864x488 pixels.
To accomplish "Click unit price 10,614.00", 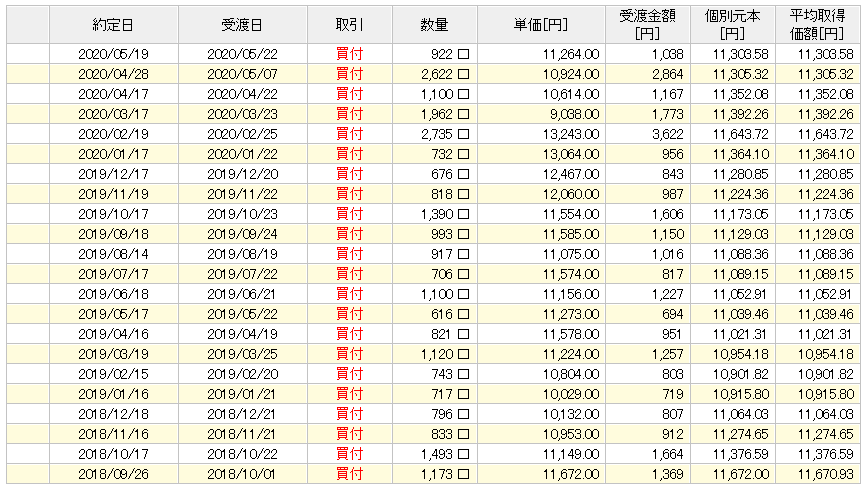I will [x=571, y=94].
